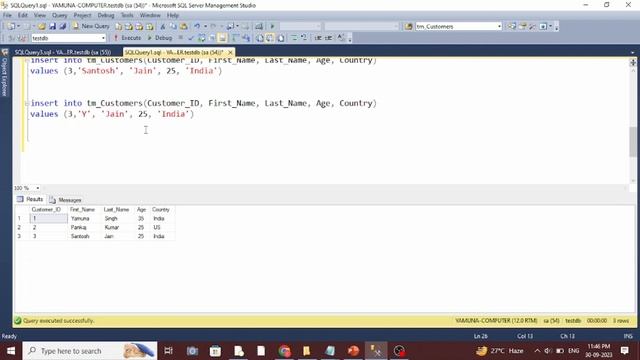Click the Find in Files icon
This screenshot has width=640, height=360.
(x=409, y=26)
